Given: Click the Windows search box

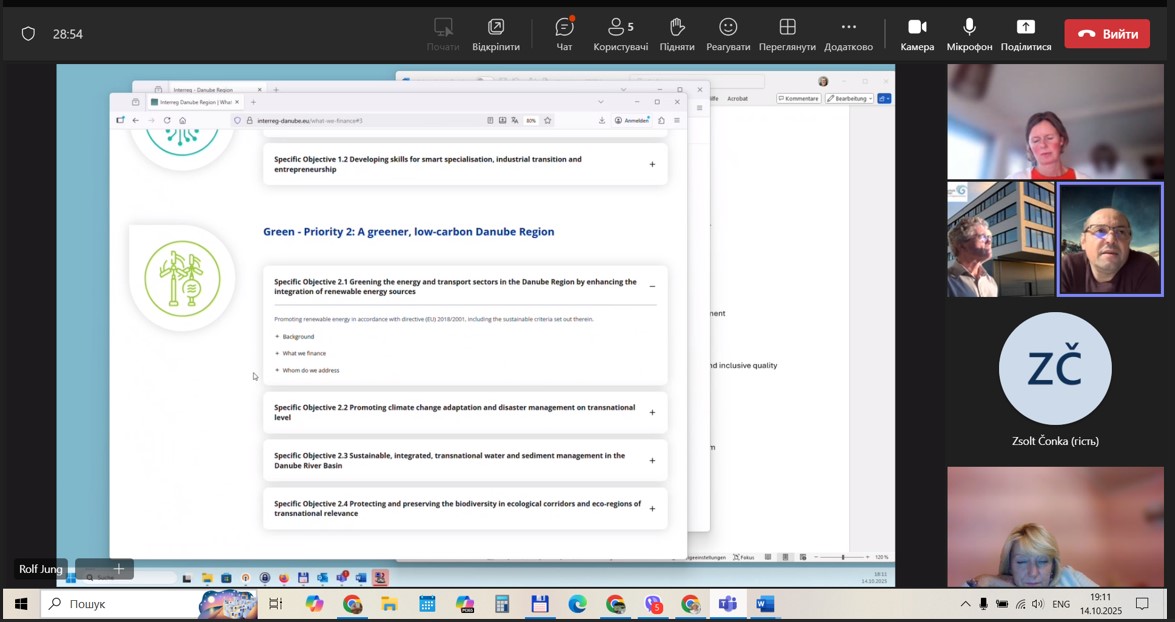Looking at the screenshot, I should (x=120, y=604).
